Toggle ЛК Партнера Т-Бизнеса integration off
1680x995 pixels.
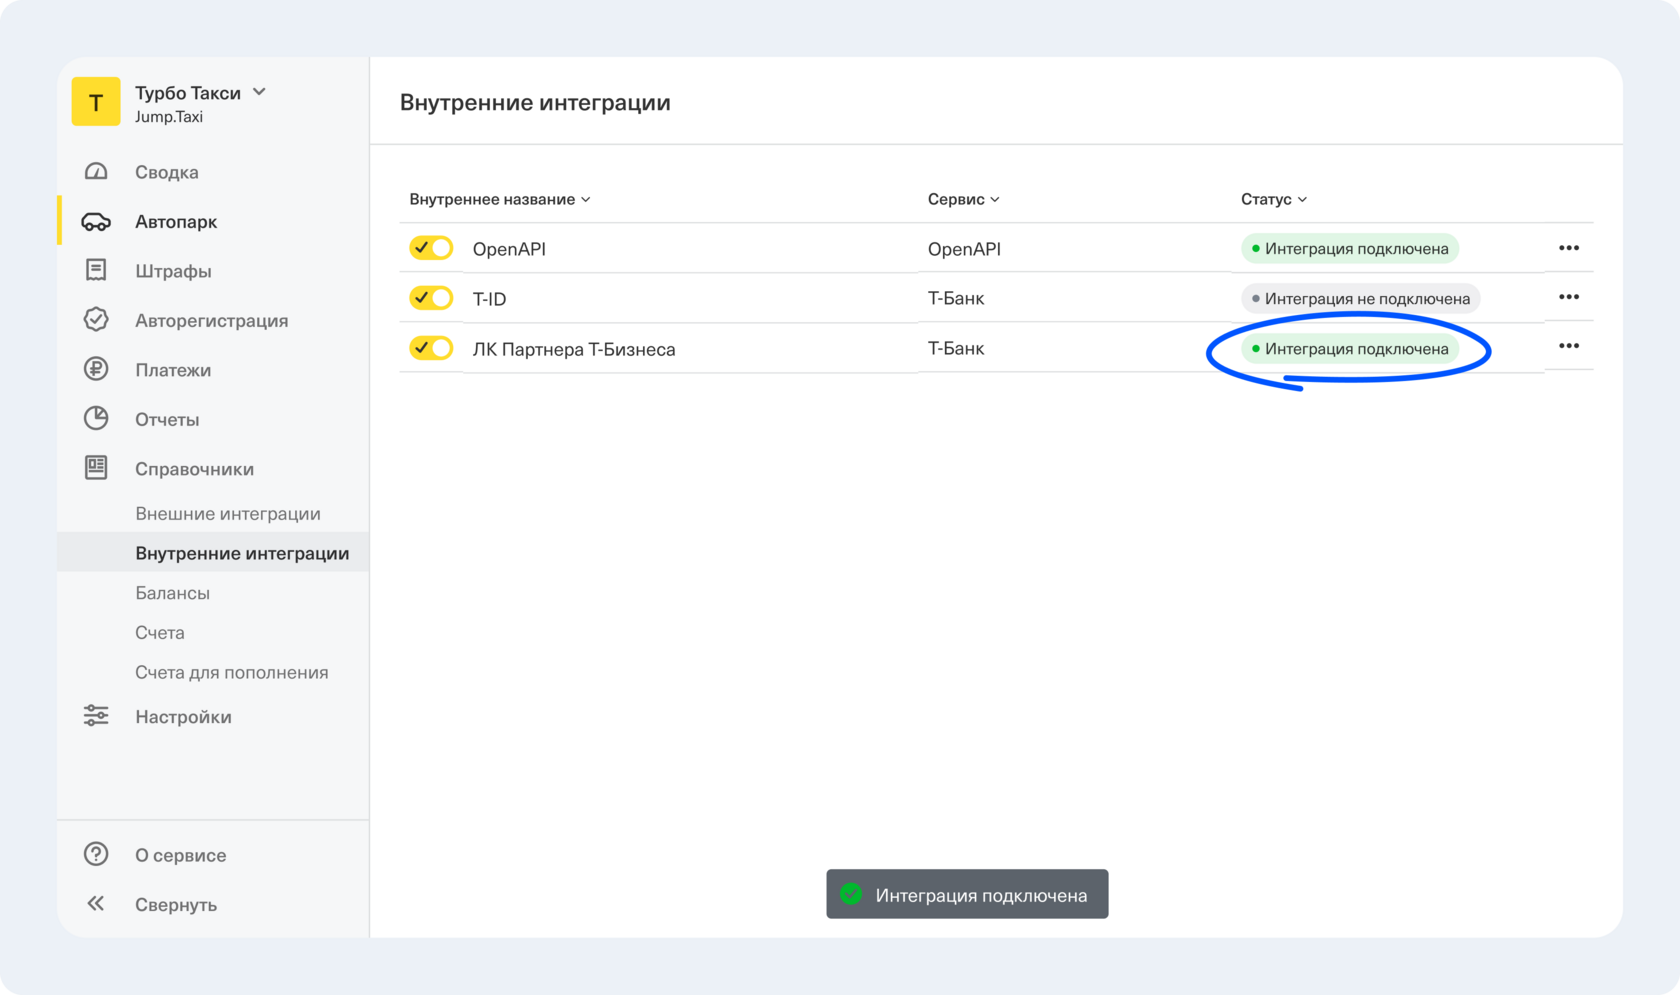pos(431,348)
